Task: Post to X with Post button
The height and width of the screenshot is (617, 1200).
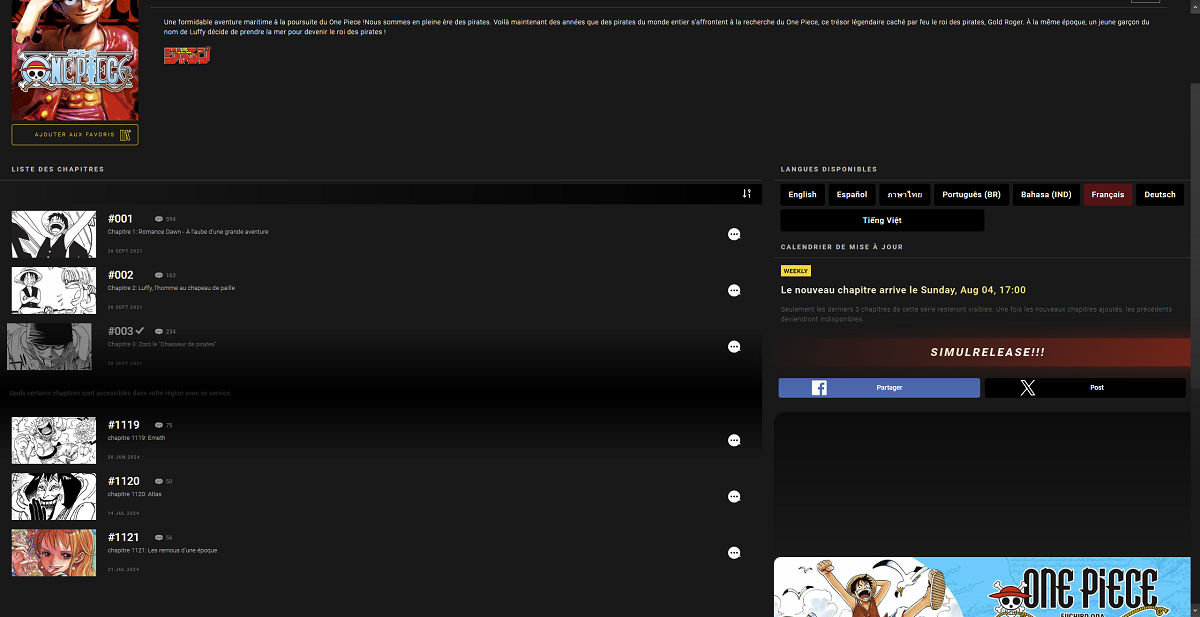Action: click(1085, 388)
